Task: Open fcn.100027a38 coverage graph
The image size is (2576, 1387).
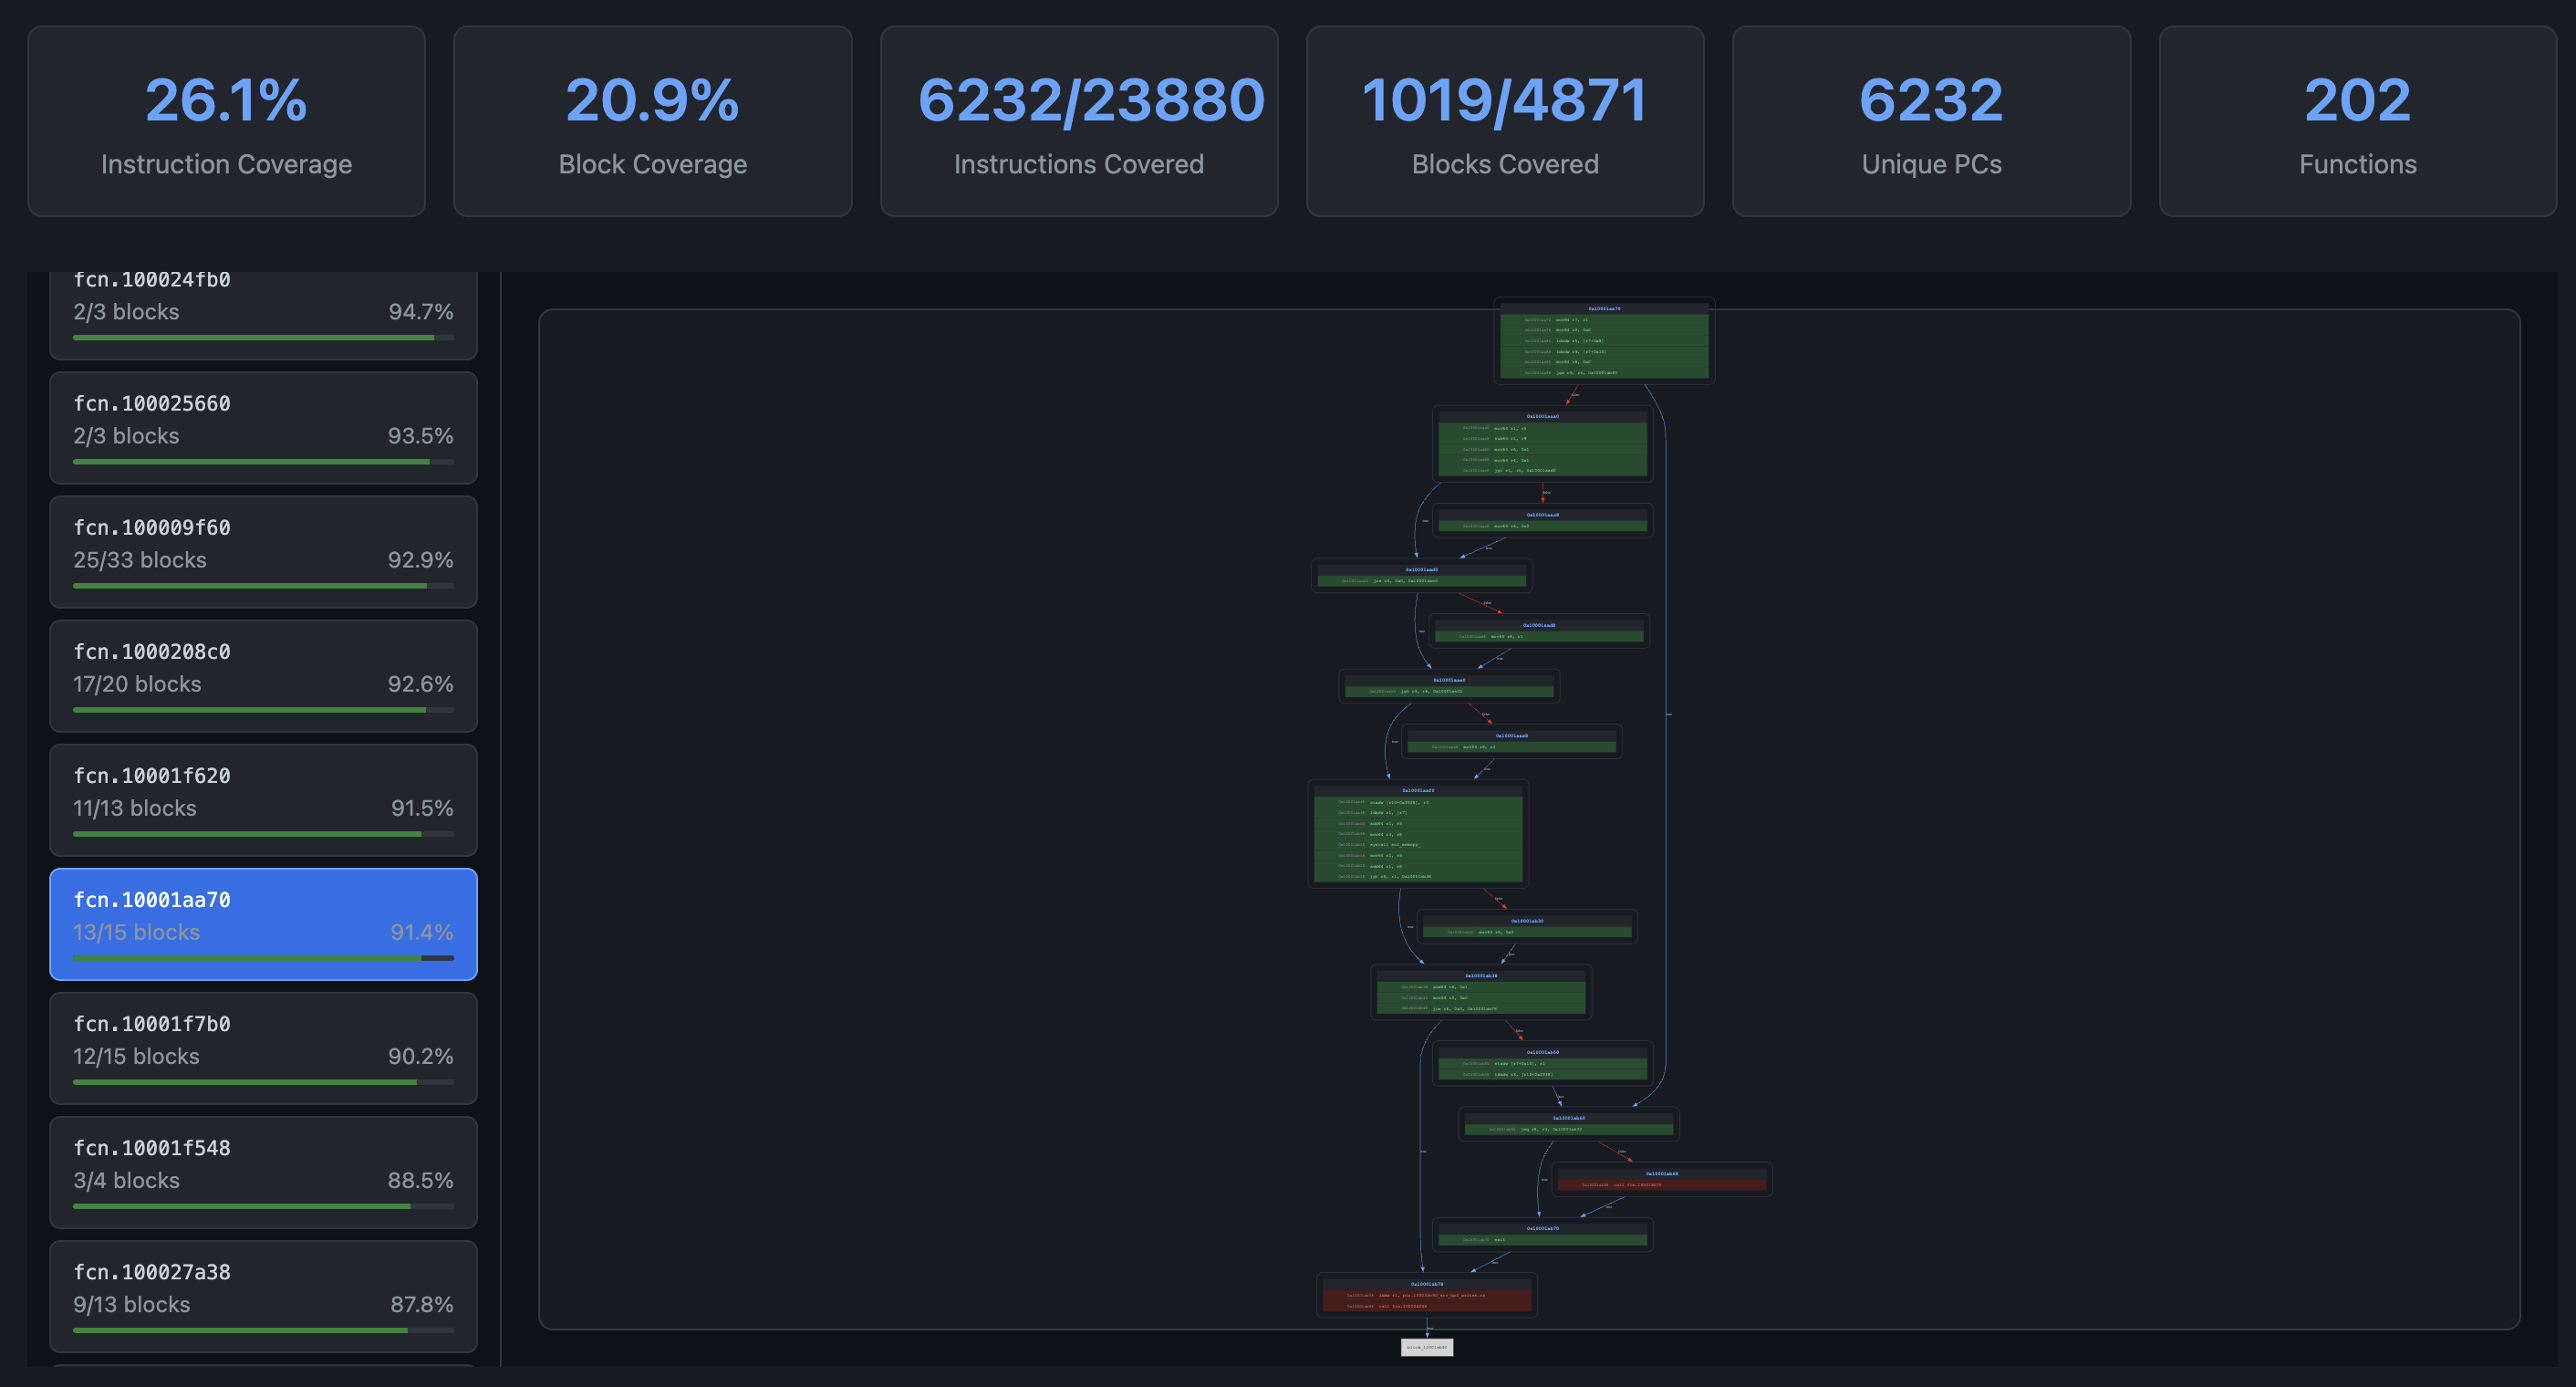Action: point(263,1296)
